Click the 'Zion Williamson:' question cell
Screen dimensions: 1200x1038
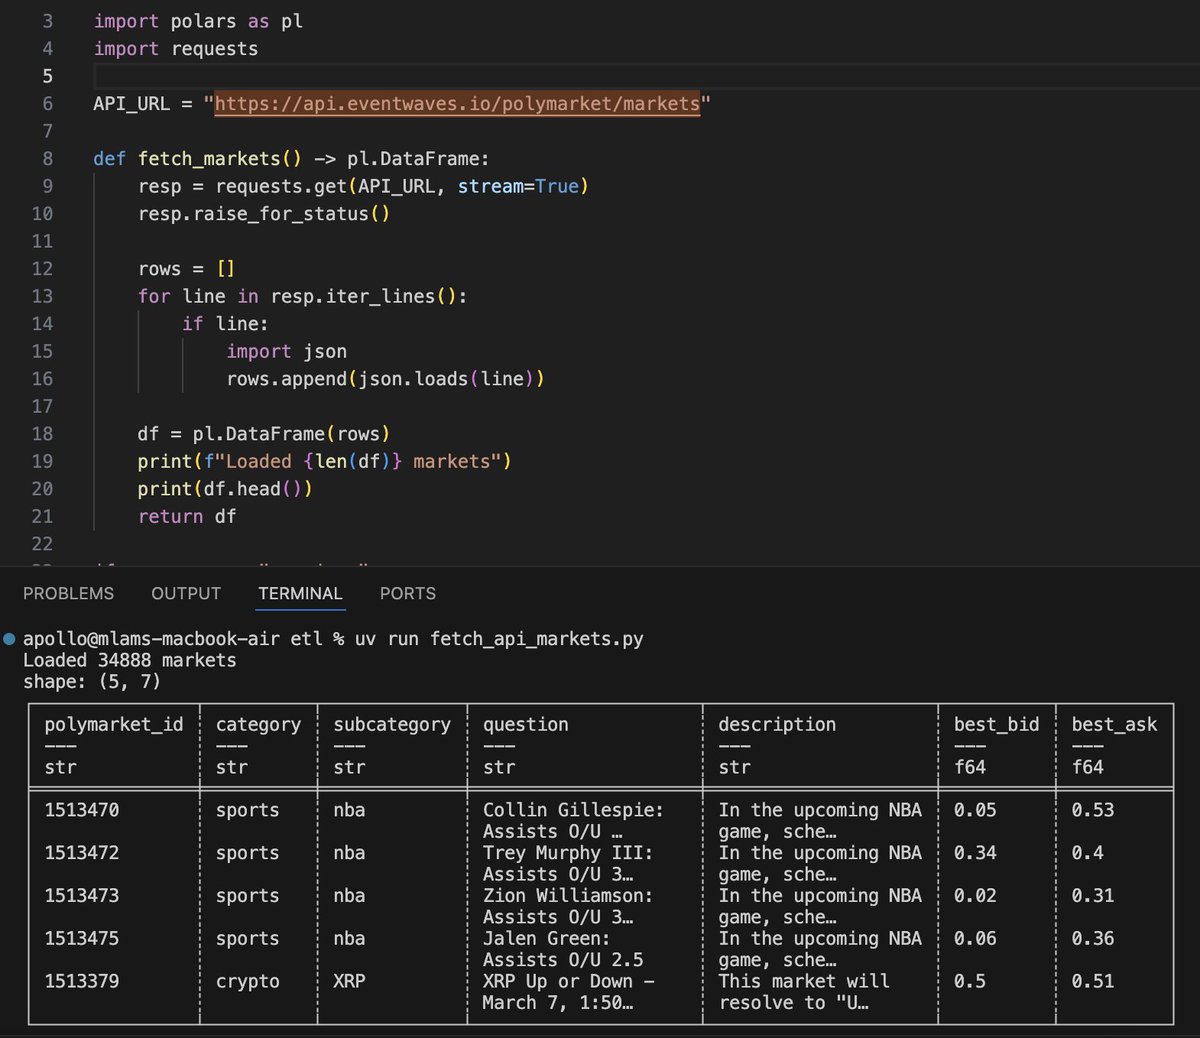pyautogui.click(x=568, y=906)
